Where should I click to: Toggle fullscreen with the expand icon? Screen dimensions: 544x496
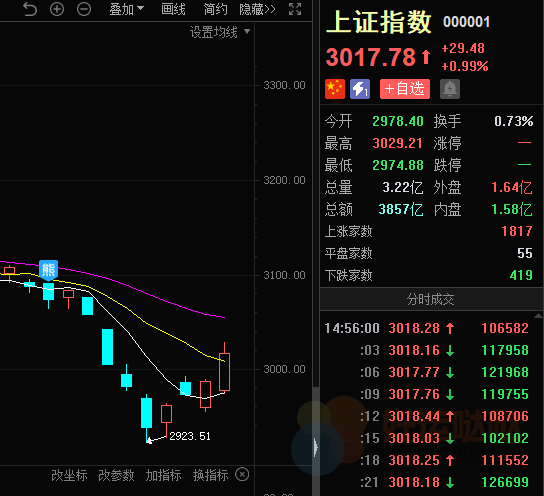(x=295, y=9)
